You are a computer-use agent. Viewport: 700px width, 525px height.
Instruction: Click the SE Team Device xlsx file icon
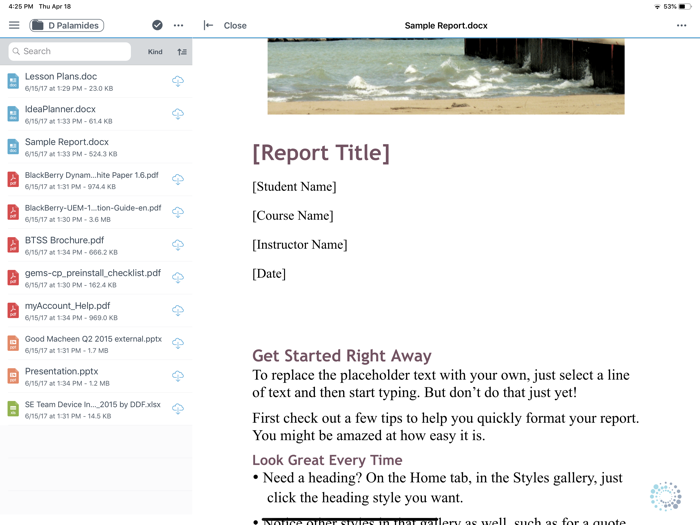point(13,408)
